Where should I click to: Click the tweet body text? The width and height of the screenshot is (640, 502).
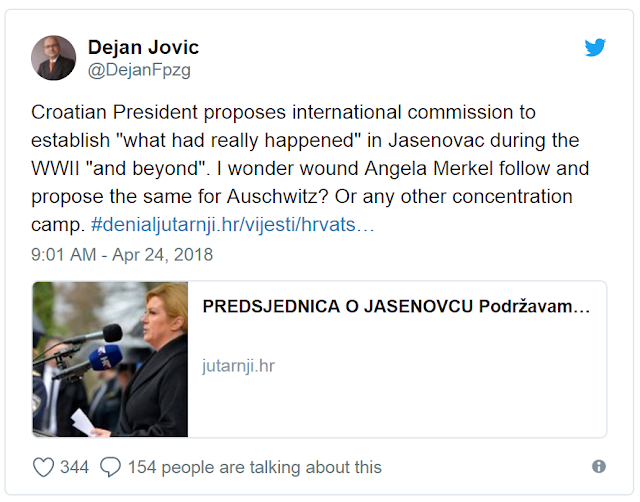(x=310, y=168)
